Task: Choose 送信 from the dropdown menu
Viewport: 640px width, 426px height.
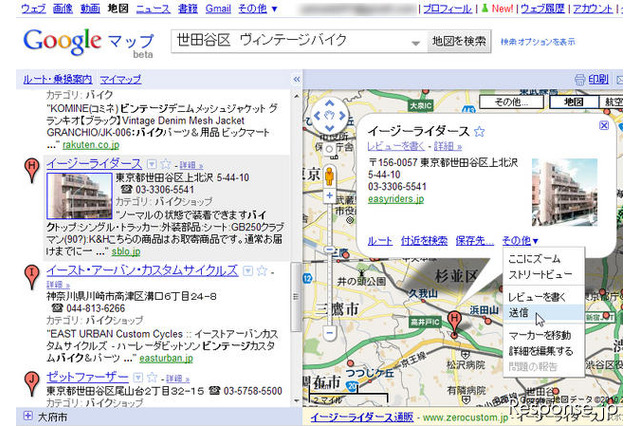Action: pos(544,313)
